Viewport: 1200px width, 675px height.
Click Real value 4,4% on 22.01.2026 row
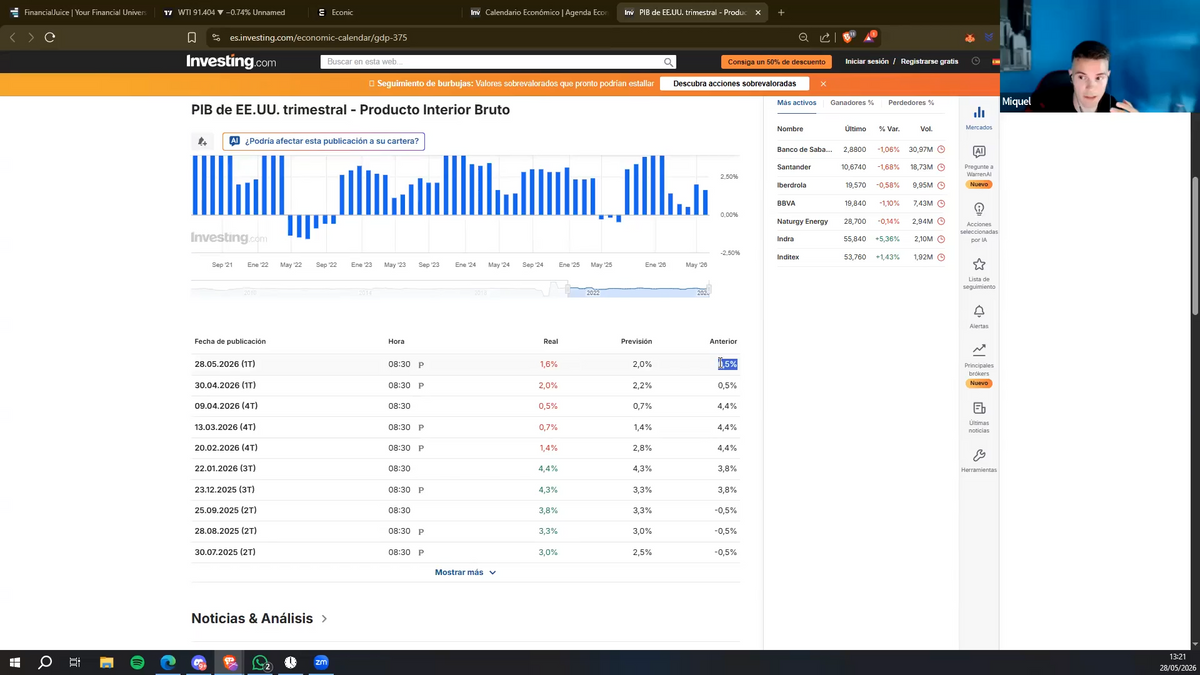[548, 469]
